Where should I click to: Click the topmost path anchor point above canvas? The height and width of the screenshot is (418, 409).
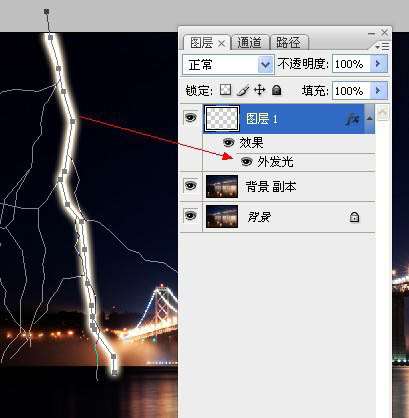47,12
